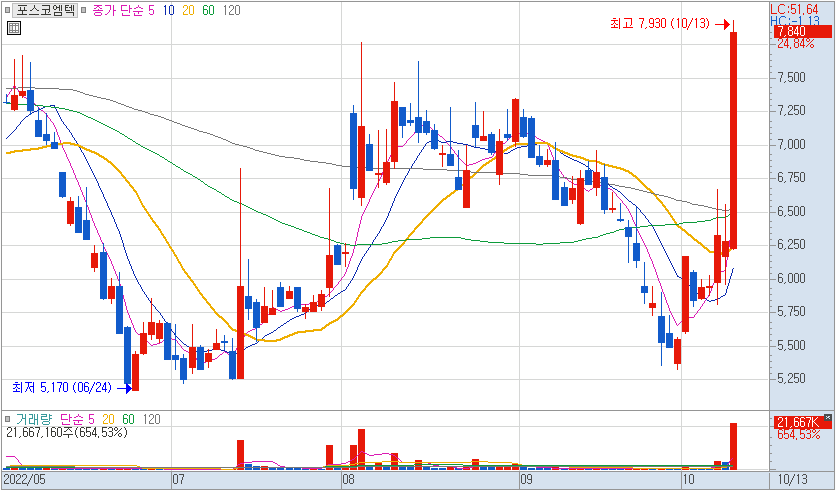Click the small square marker before 거래량
836x490 pixels.
pyautogui.click(x=7, y=419)
